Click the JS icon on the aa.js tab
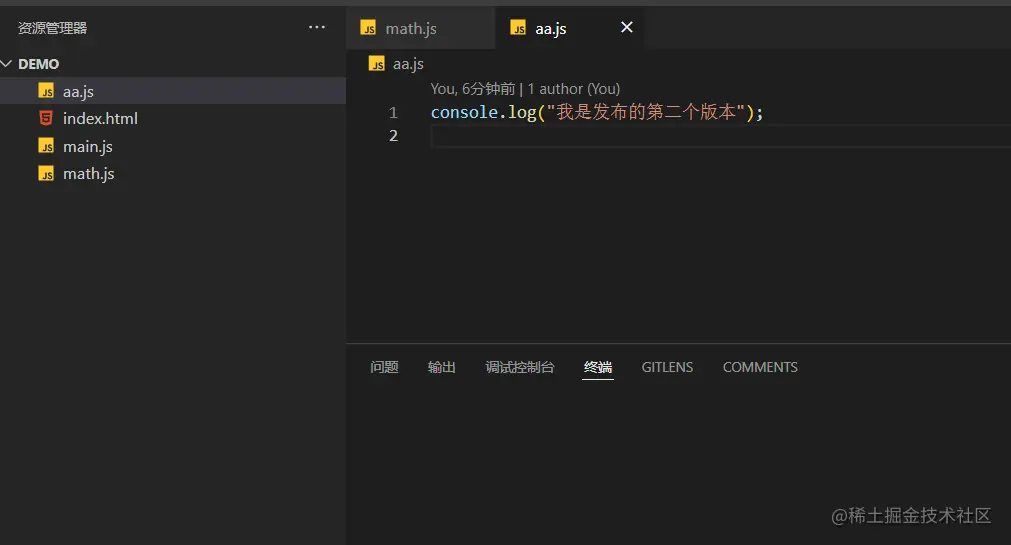This screenshot has height=545, width=1011. click(518, 28)
